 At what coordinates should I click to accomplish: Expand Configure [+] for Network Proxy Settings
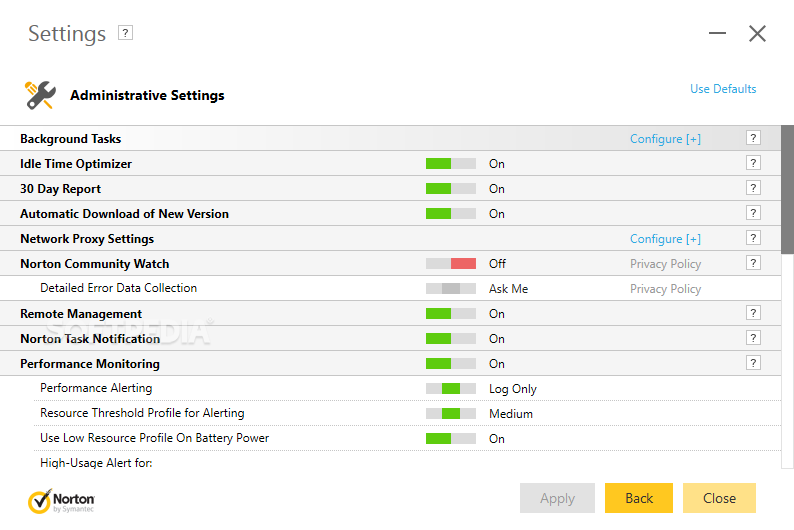pos(665,239)
